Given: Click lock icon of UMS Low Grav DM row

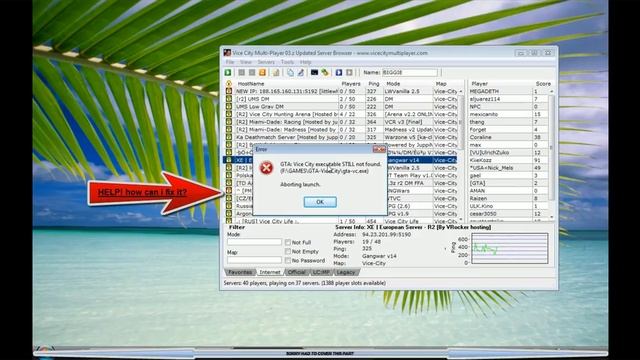Looking at the screenshot, I should pos(229,107).
